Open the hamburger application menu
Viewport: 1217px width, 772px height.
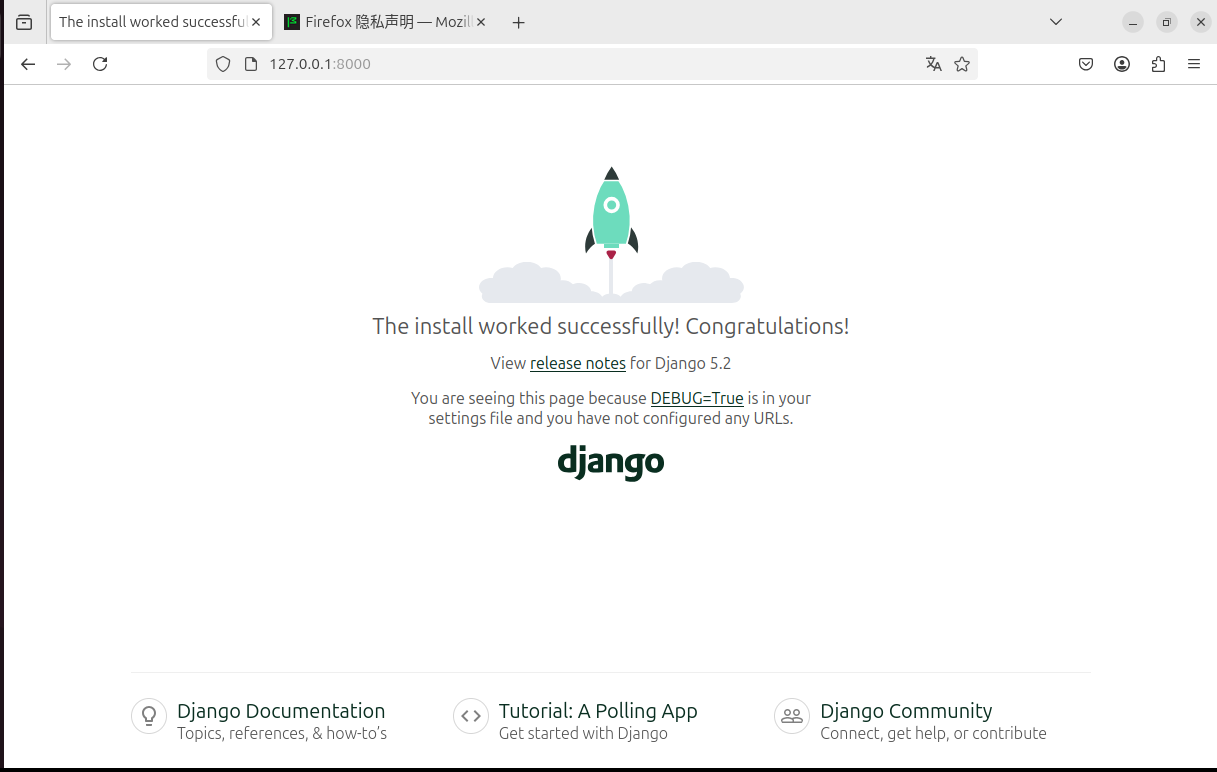coord(1194,64)
